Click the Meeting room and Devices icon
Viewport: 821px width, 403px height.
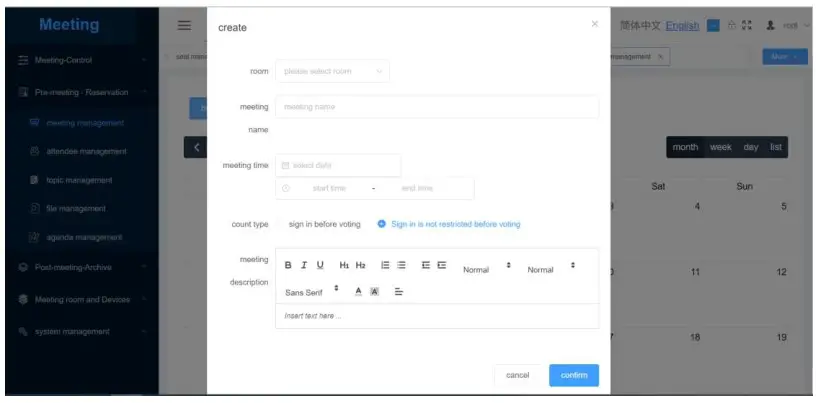(x=23, y=300)
